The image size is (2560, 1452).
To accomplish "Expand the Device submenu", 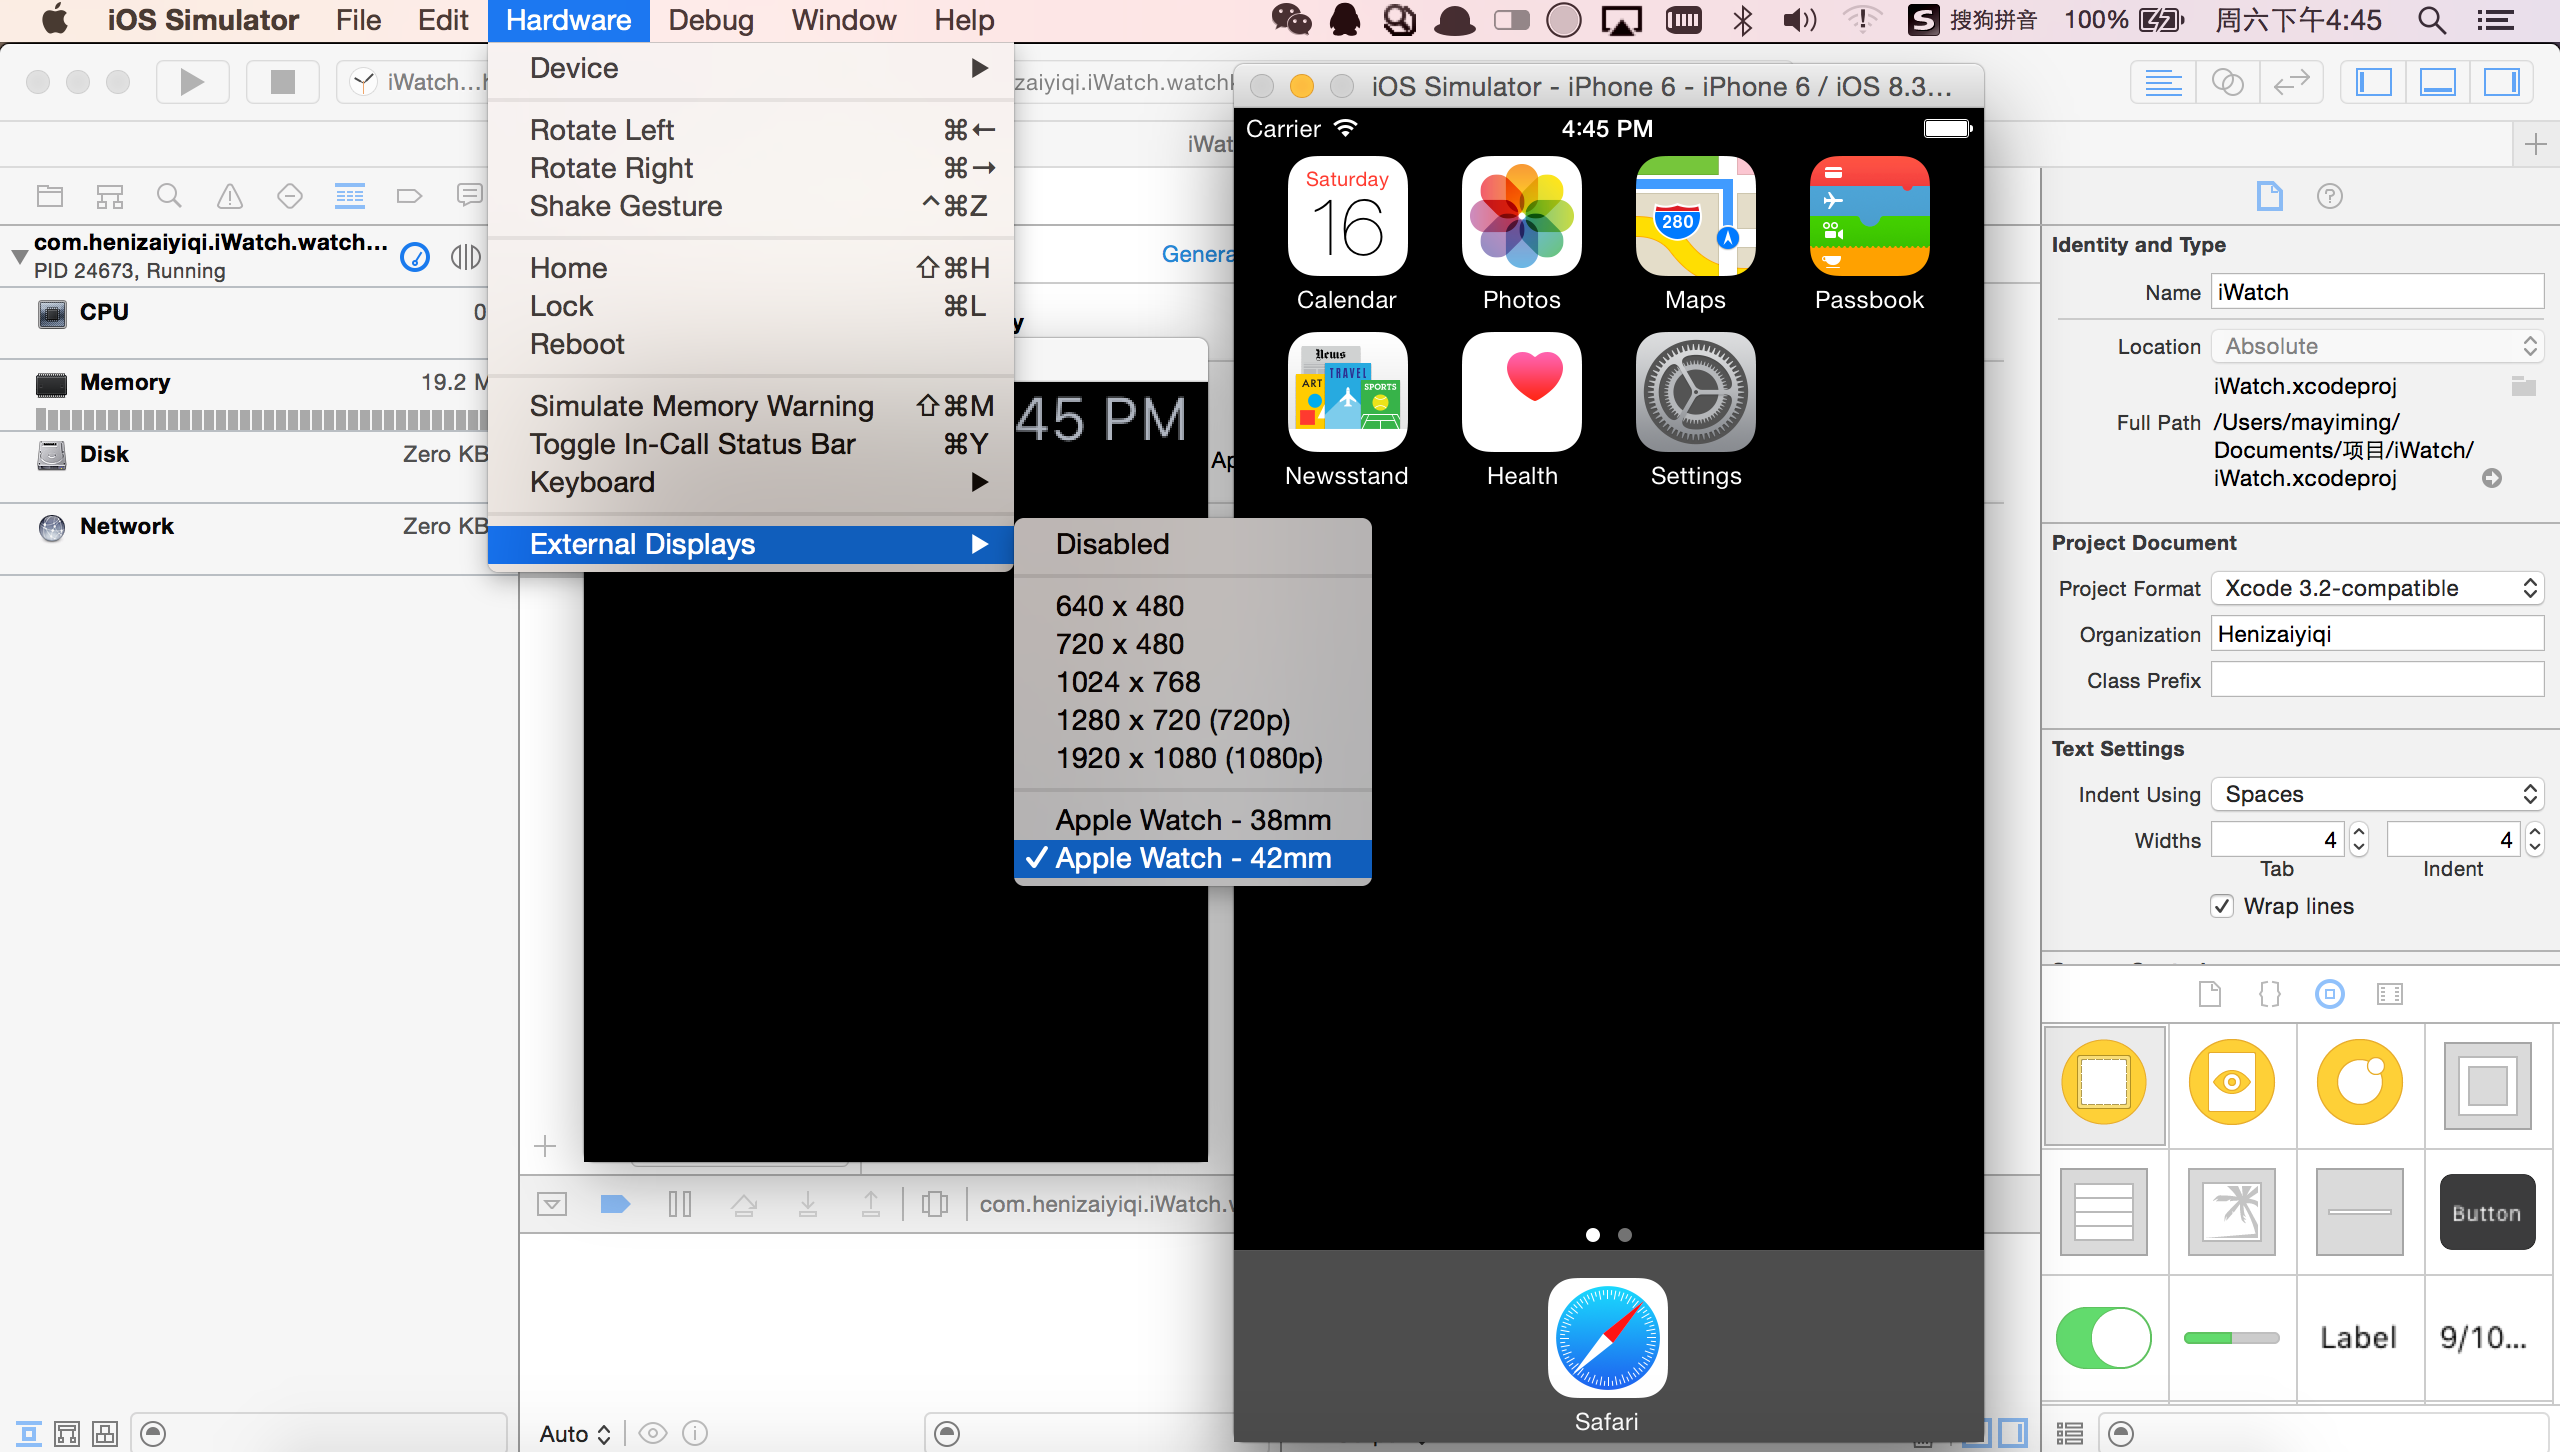I will 751,68.
